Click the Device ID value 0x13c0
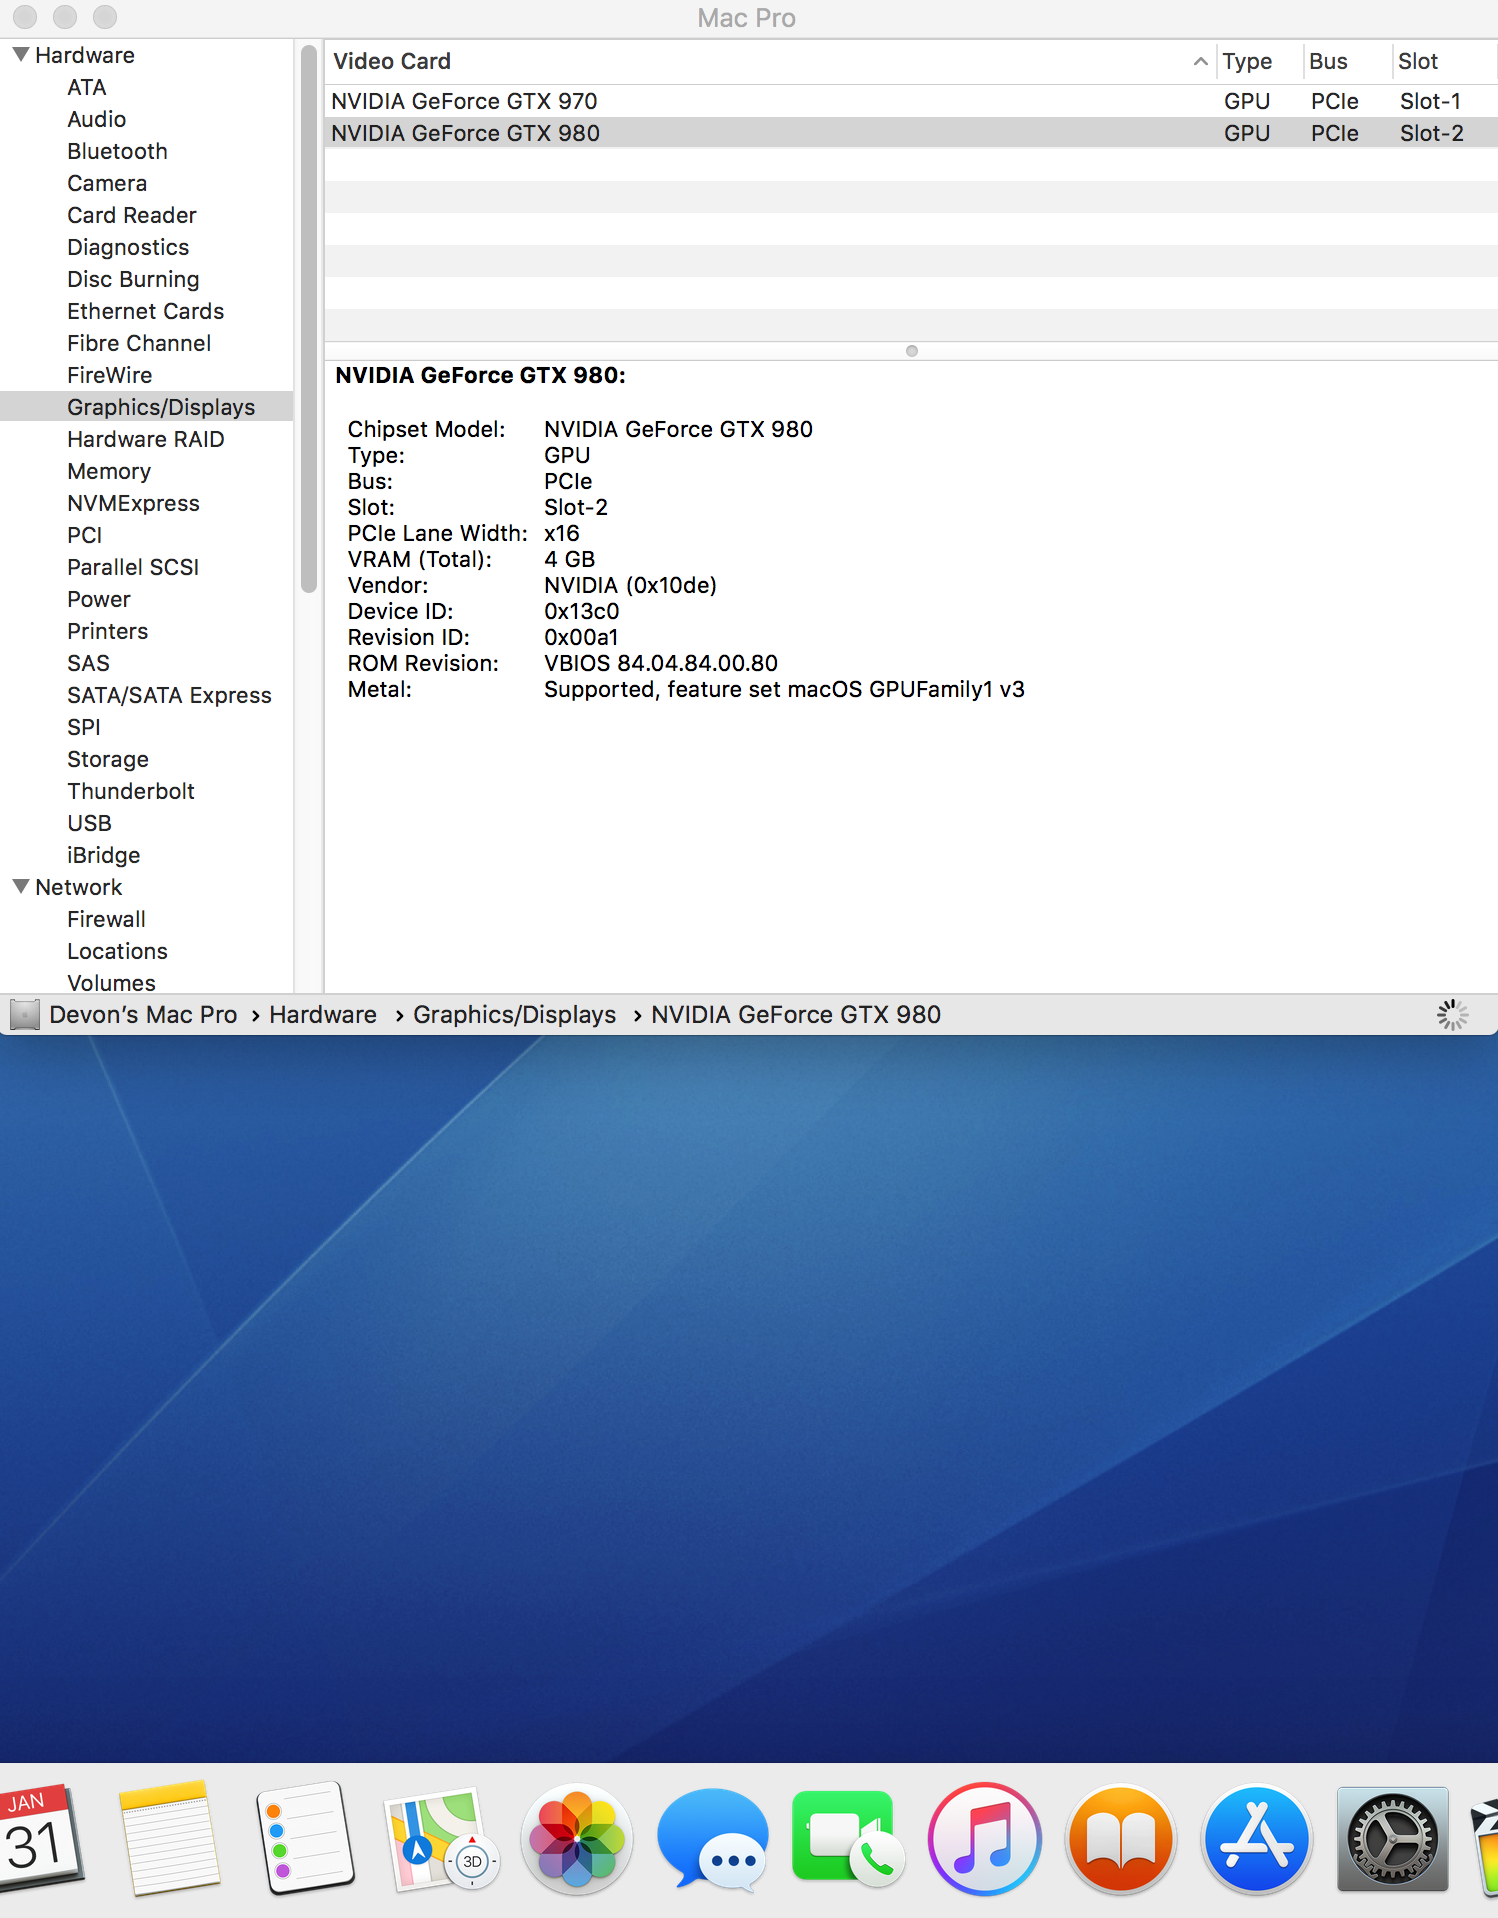This screenshot has height=1918, width=1498. click(581, 611)
